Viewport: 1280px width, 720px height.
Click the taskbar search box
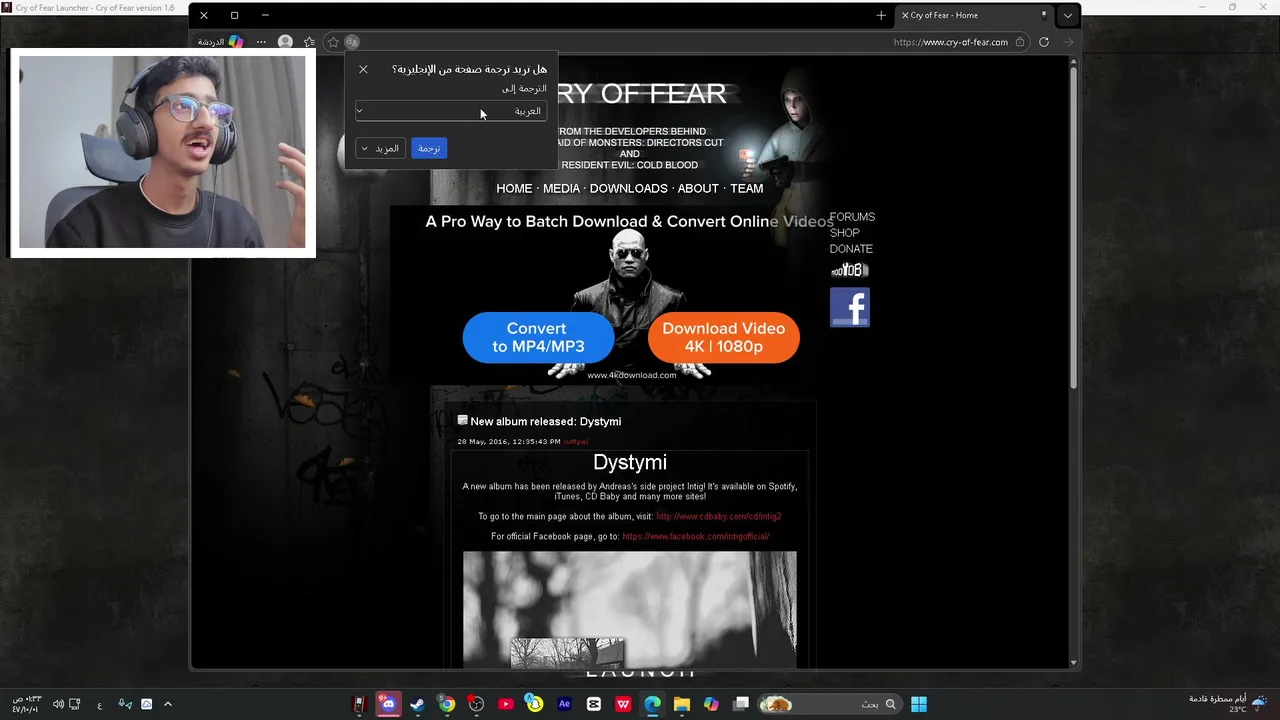pos(829,704)
